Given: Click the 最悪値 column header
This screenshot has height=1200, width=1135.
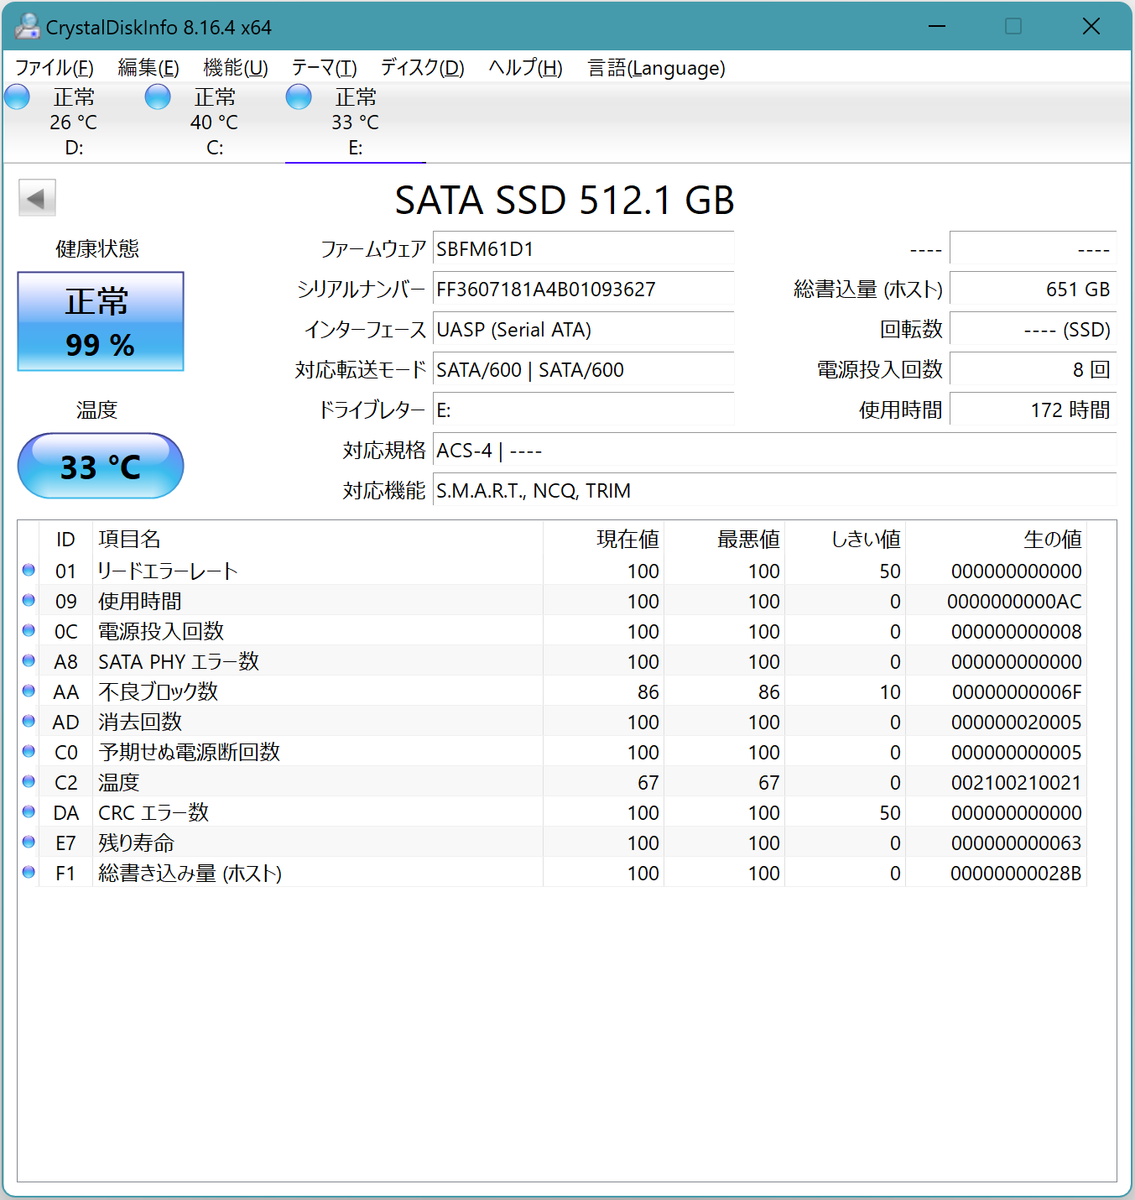Looking at the screenshot, I should pyautogui.click(x=725, y=539).
